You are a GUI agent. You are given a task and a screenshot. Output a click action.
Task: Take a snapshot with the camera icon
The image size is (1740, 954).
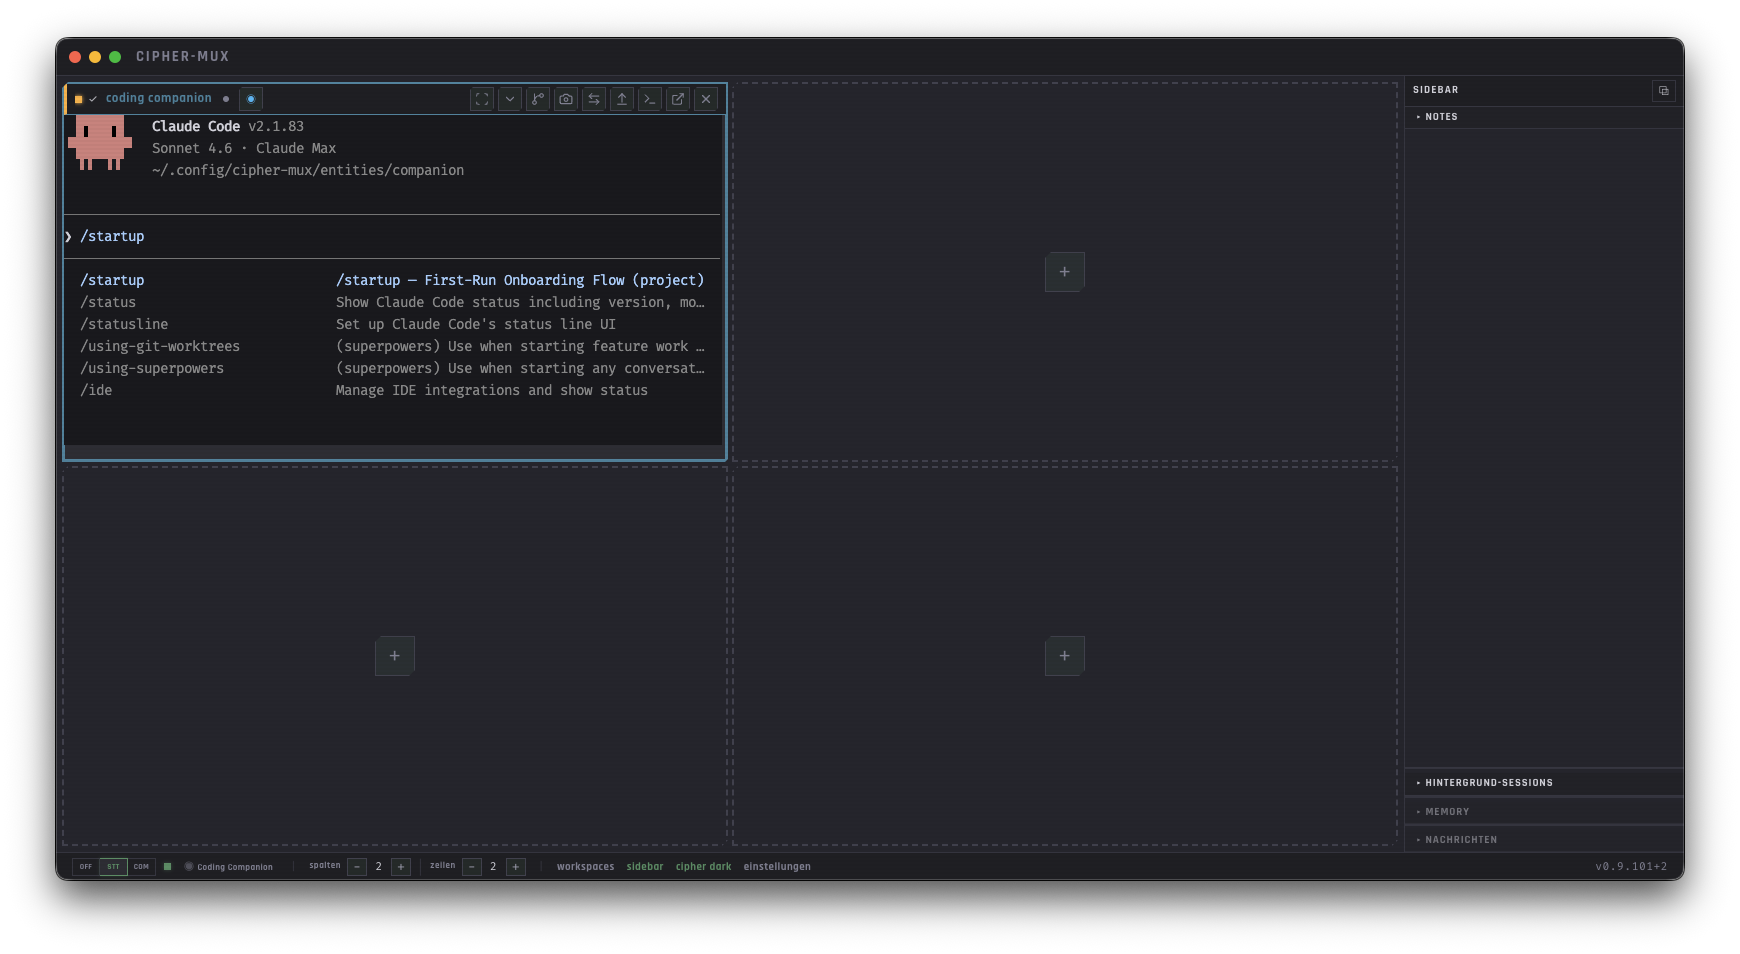point(566,99)
